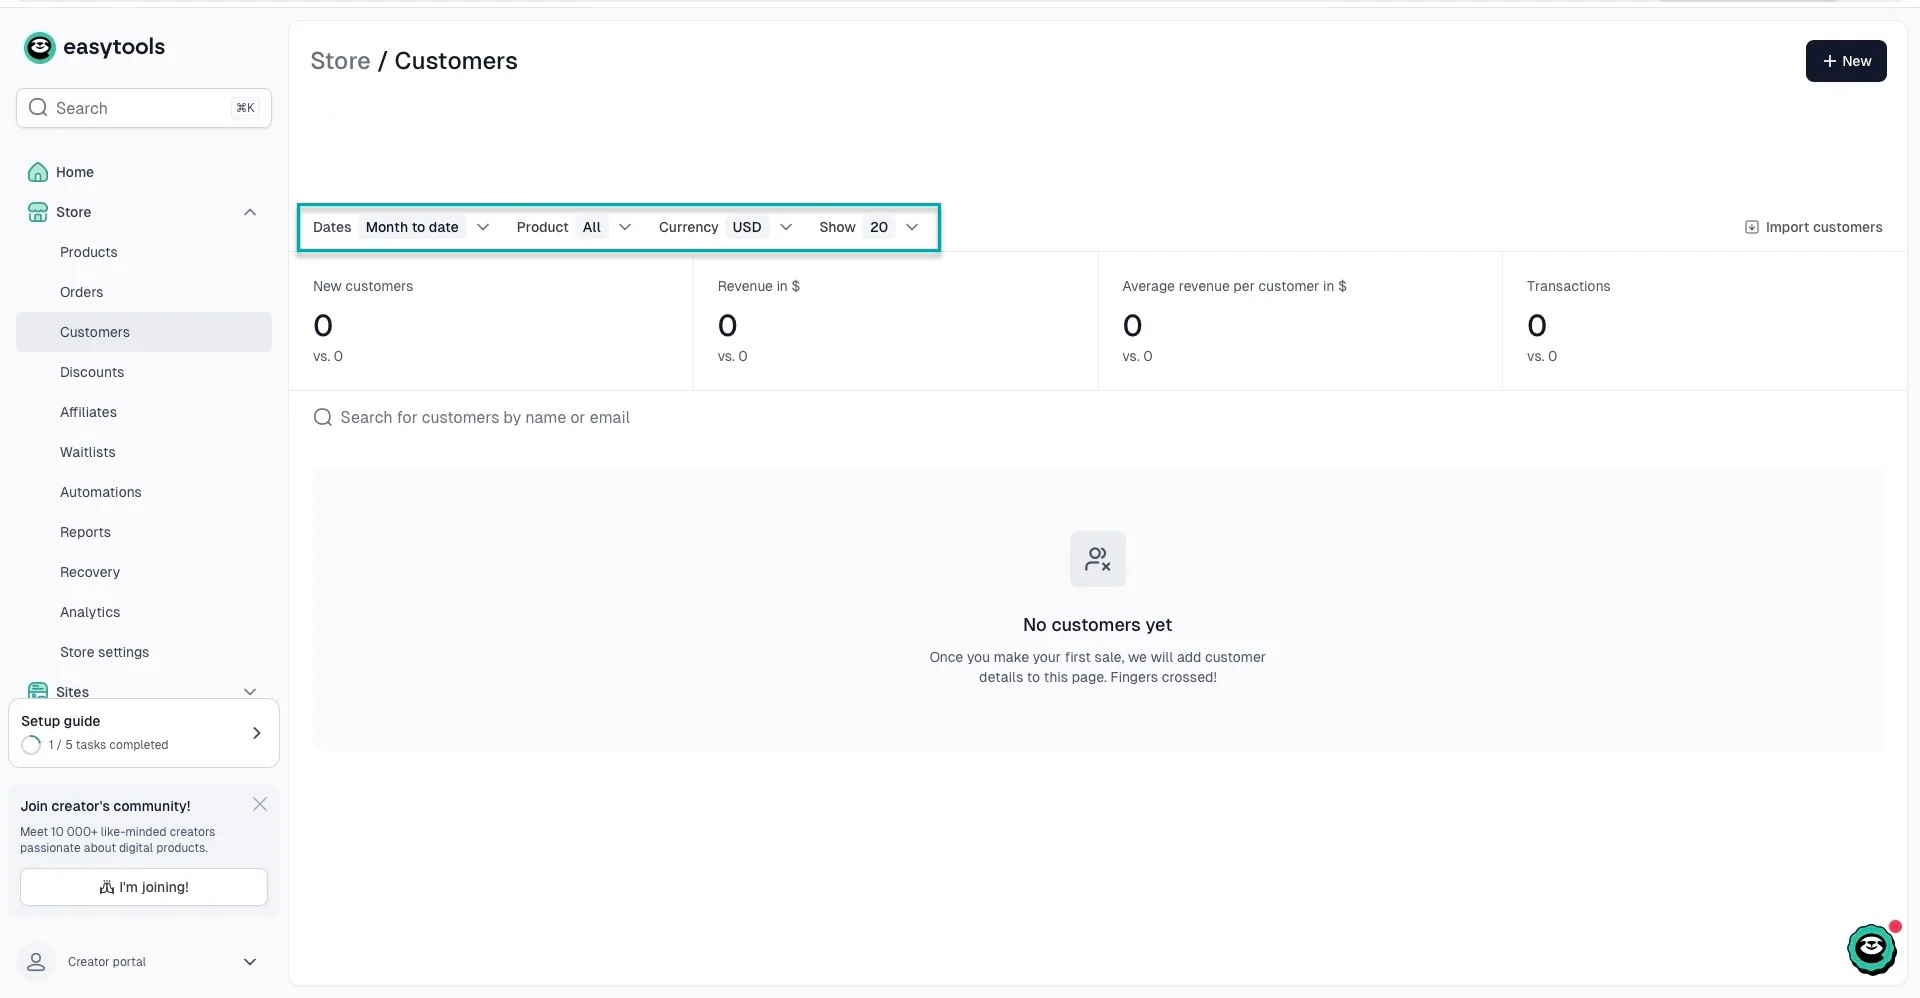Open Waitlists in the sidebar
Viewport: 1920px width, 998px height.
tap(144, 452)
